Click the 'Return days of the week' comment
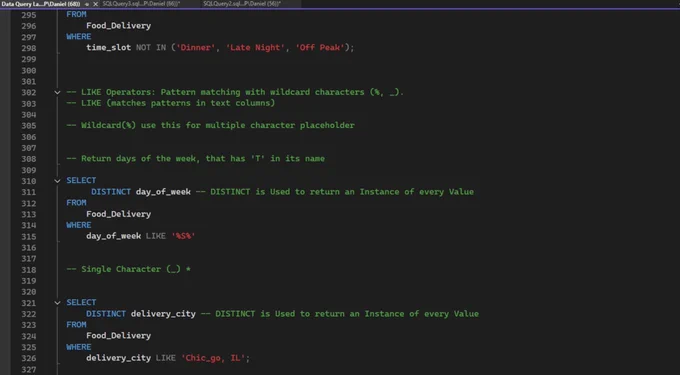The height and width of the screenshot is (375, 680). pos(195,159)
